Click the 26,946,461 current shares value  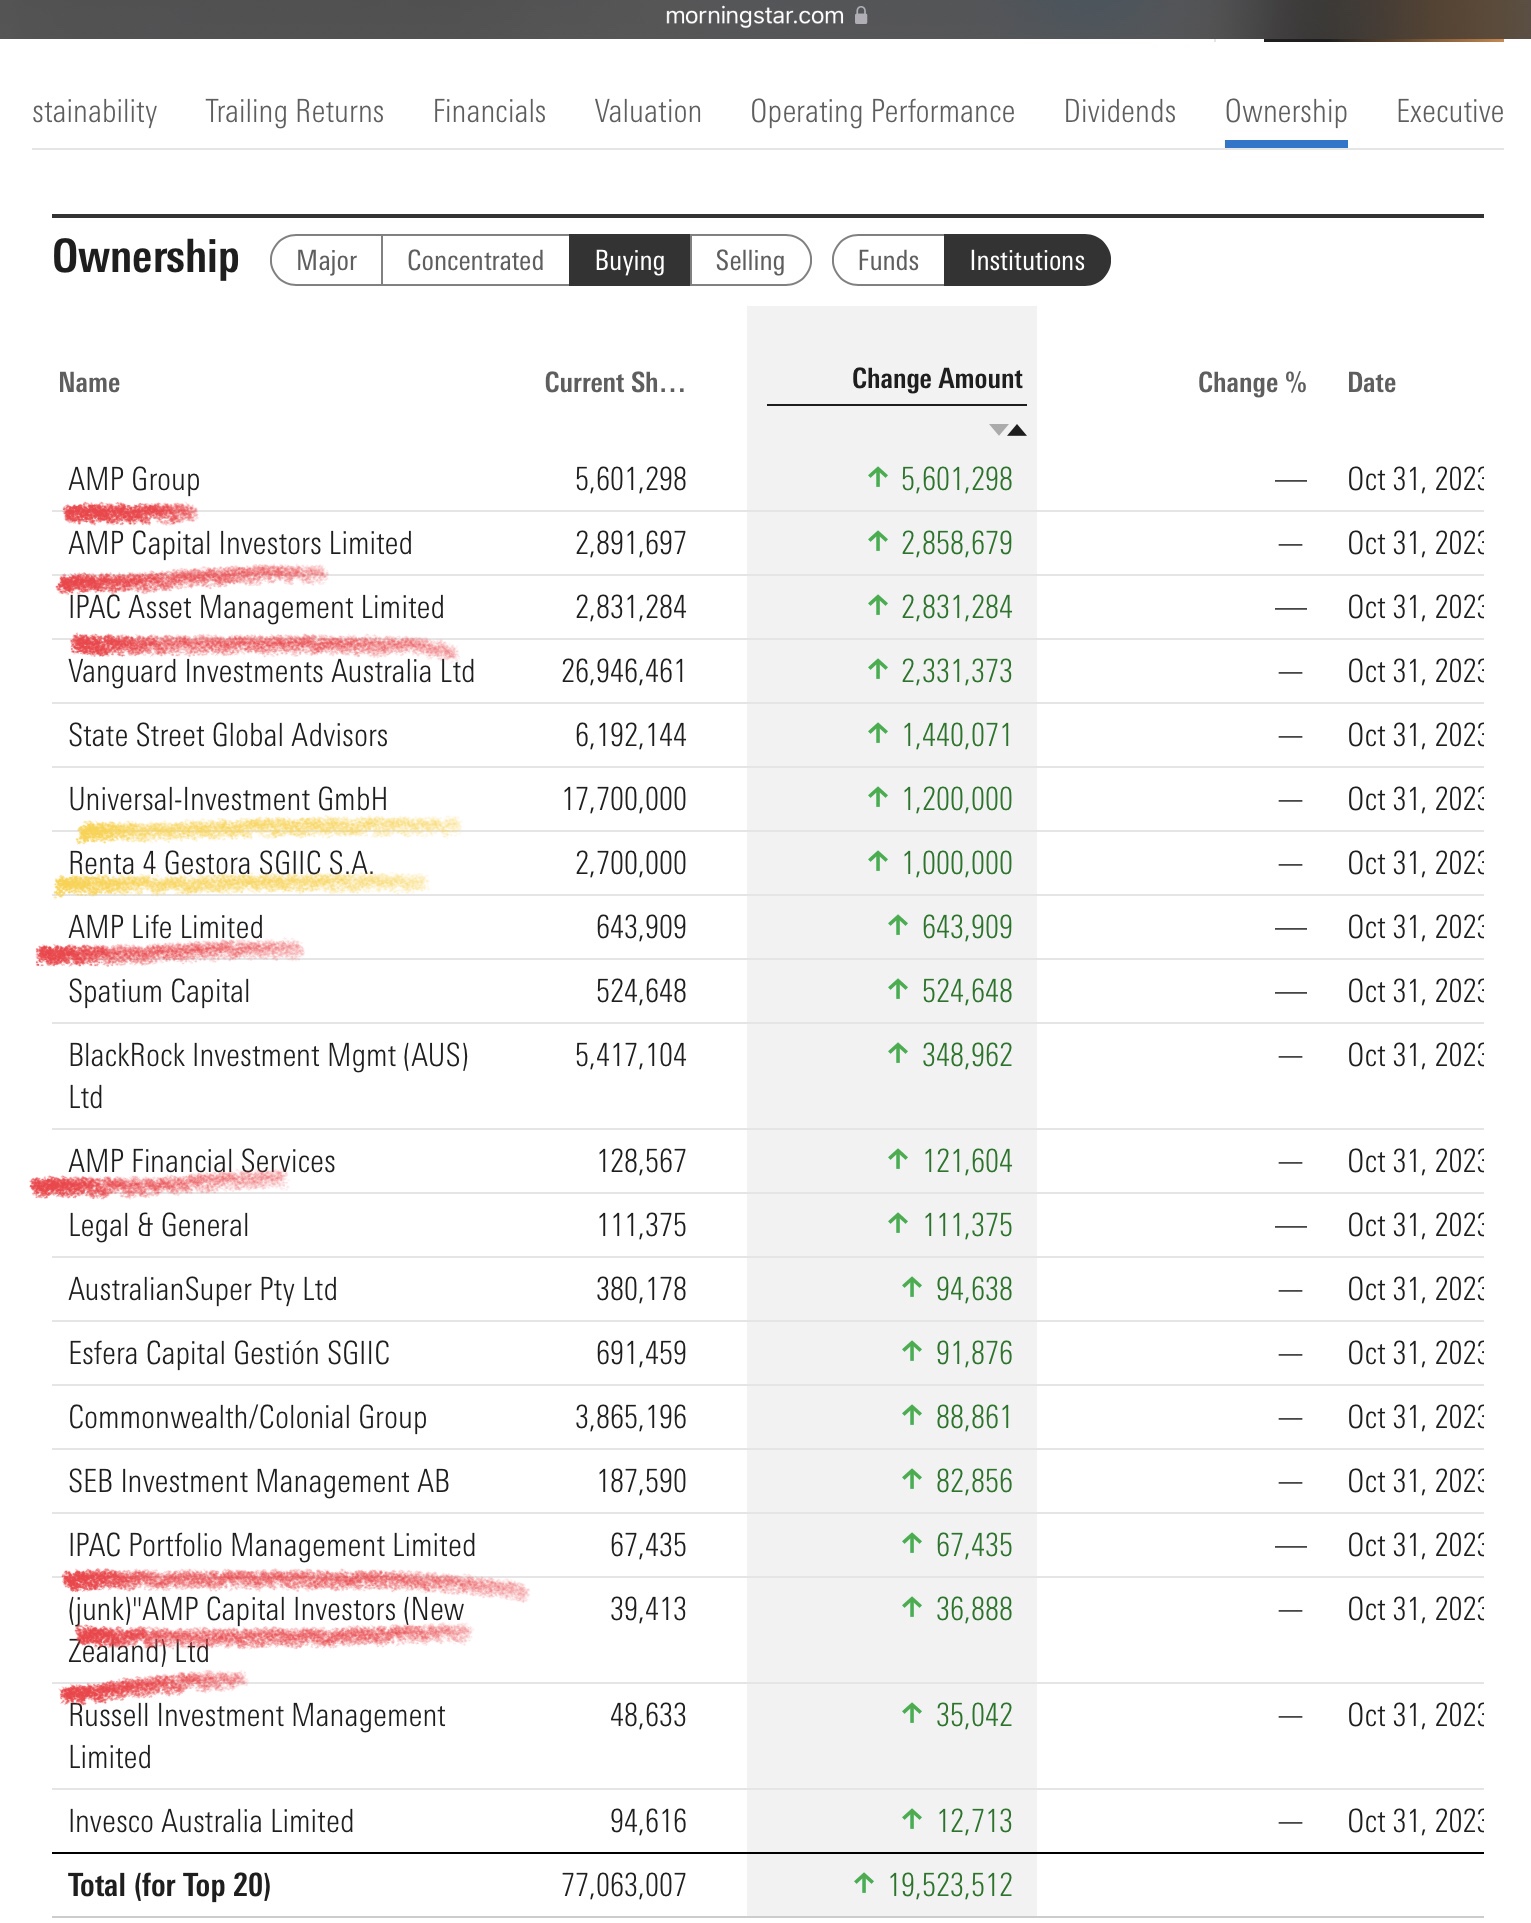pyautogui.click(x=624, y=671)
